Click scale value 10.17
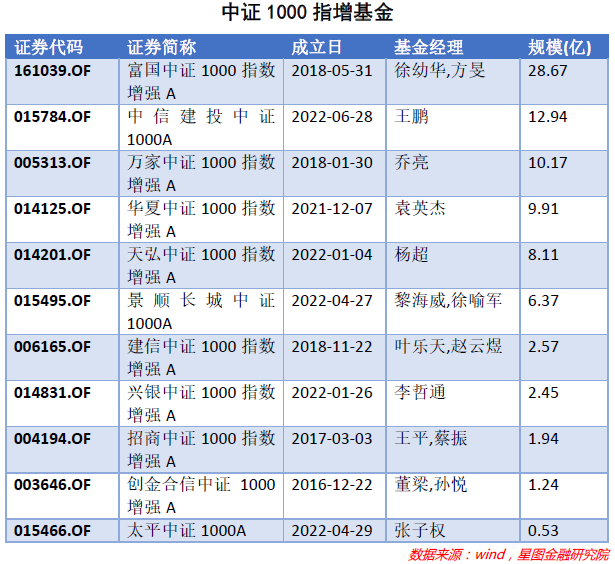Screen dimensions: 615x564 point(548,163)
